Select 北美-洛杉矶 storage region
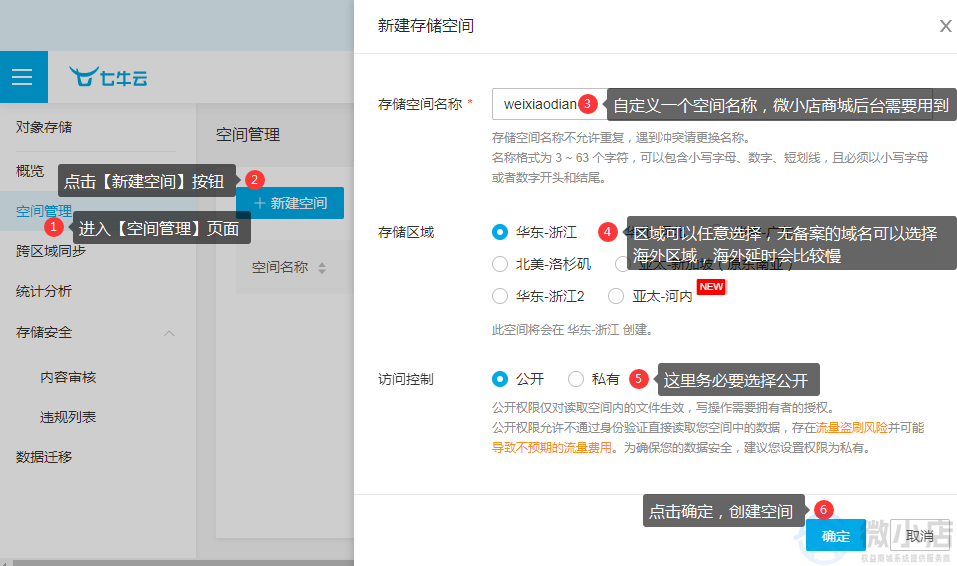 (500, 264)
